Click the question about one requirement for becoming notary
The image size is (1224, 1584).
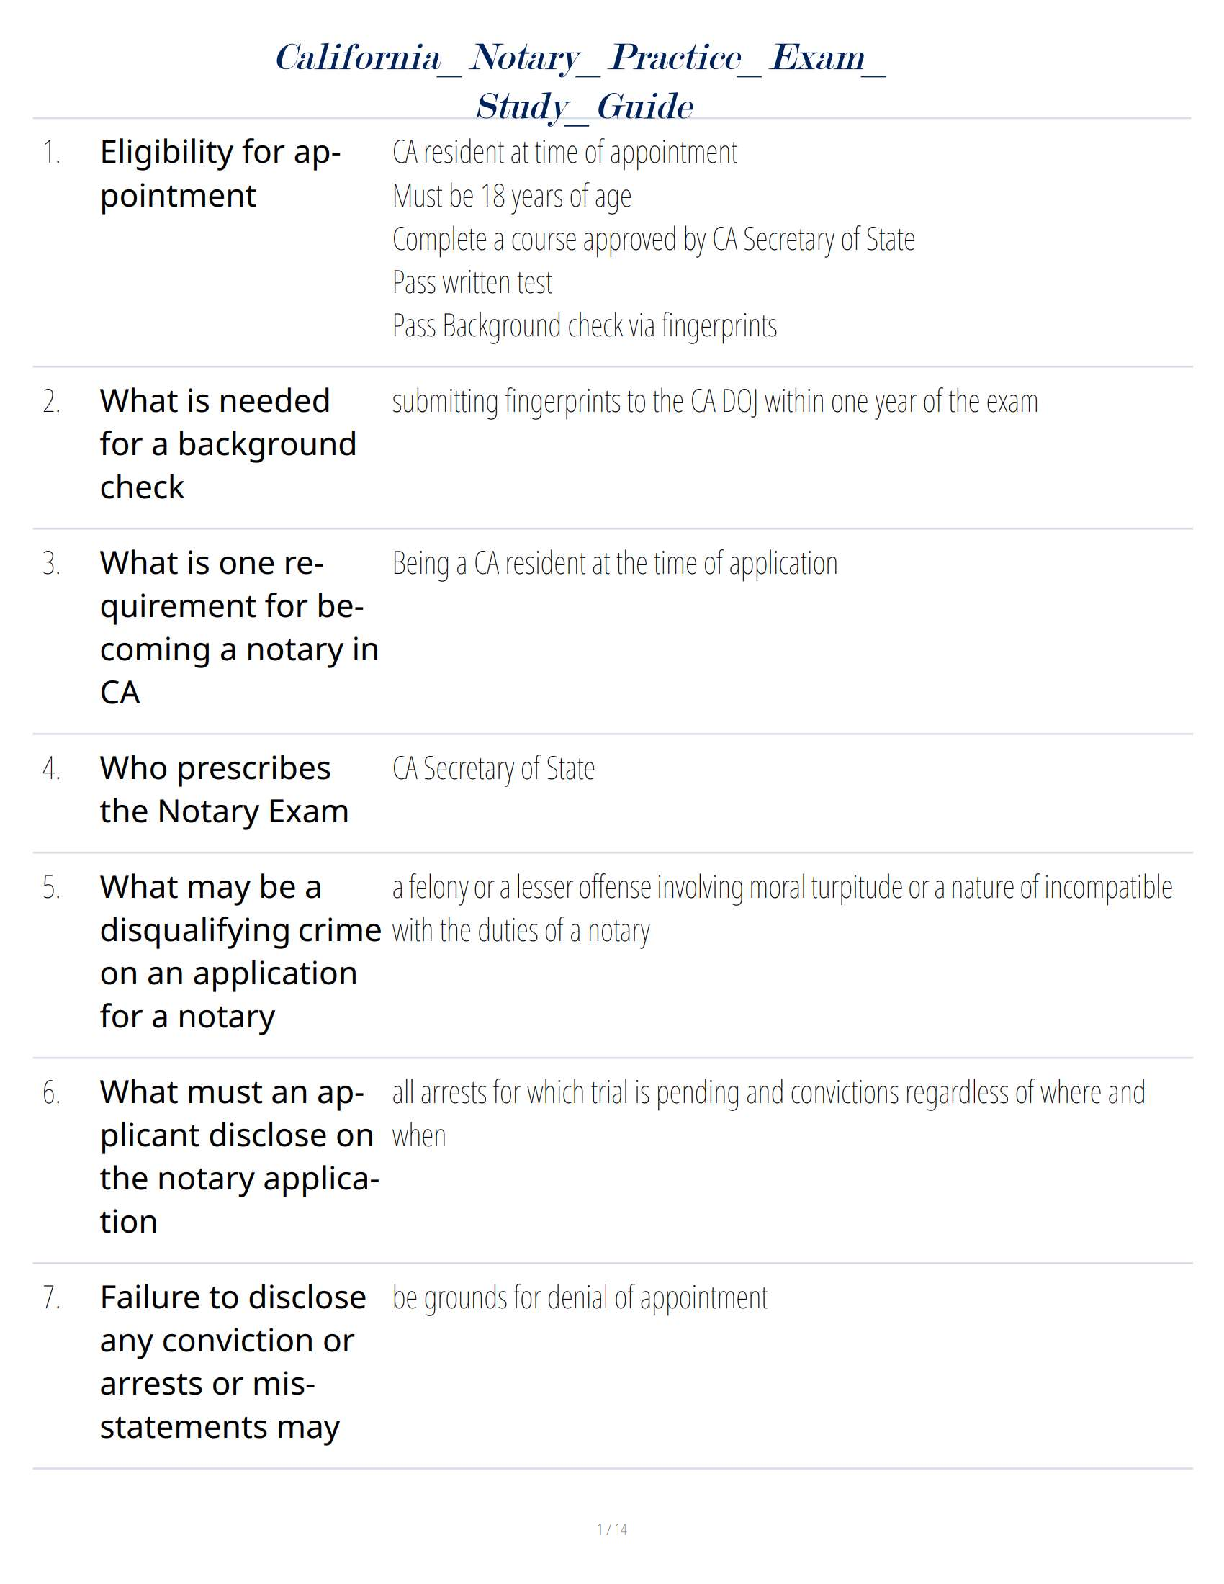coord(238,627)
